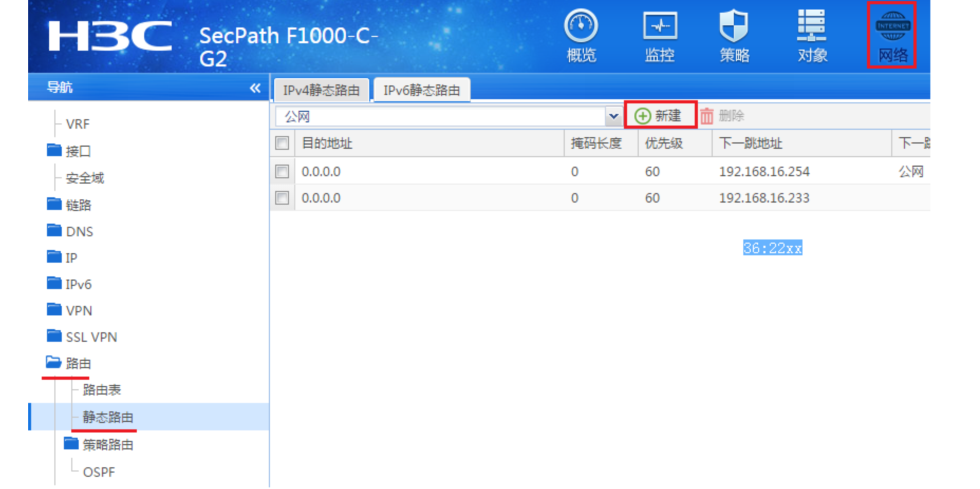The height and width of the screenshot is (489, 980).
Task: Click priority 60 in the 192.168.16.233 row
Action: pos(652,198)
